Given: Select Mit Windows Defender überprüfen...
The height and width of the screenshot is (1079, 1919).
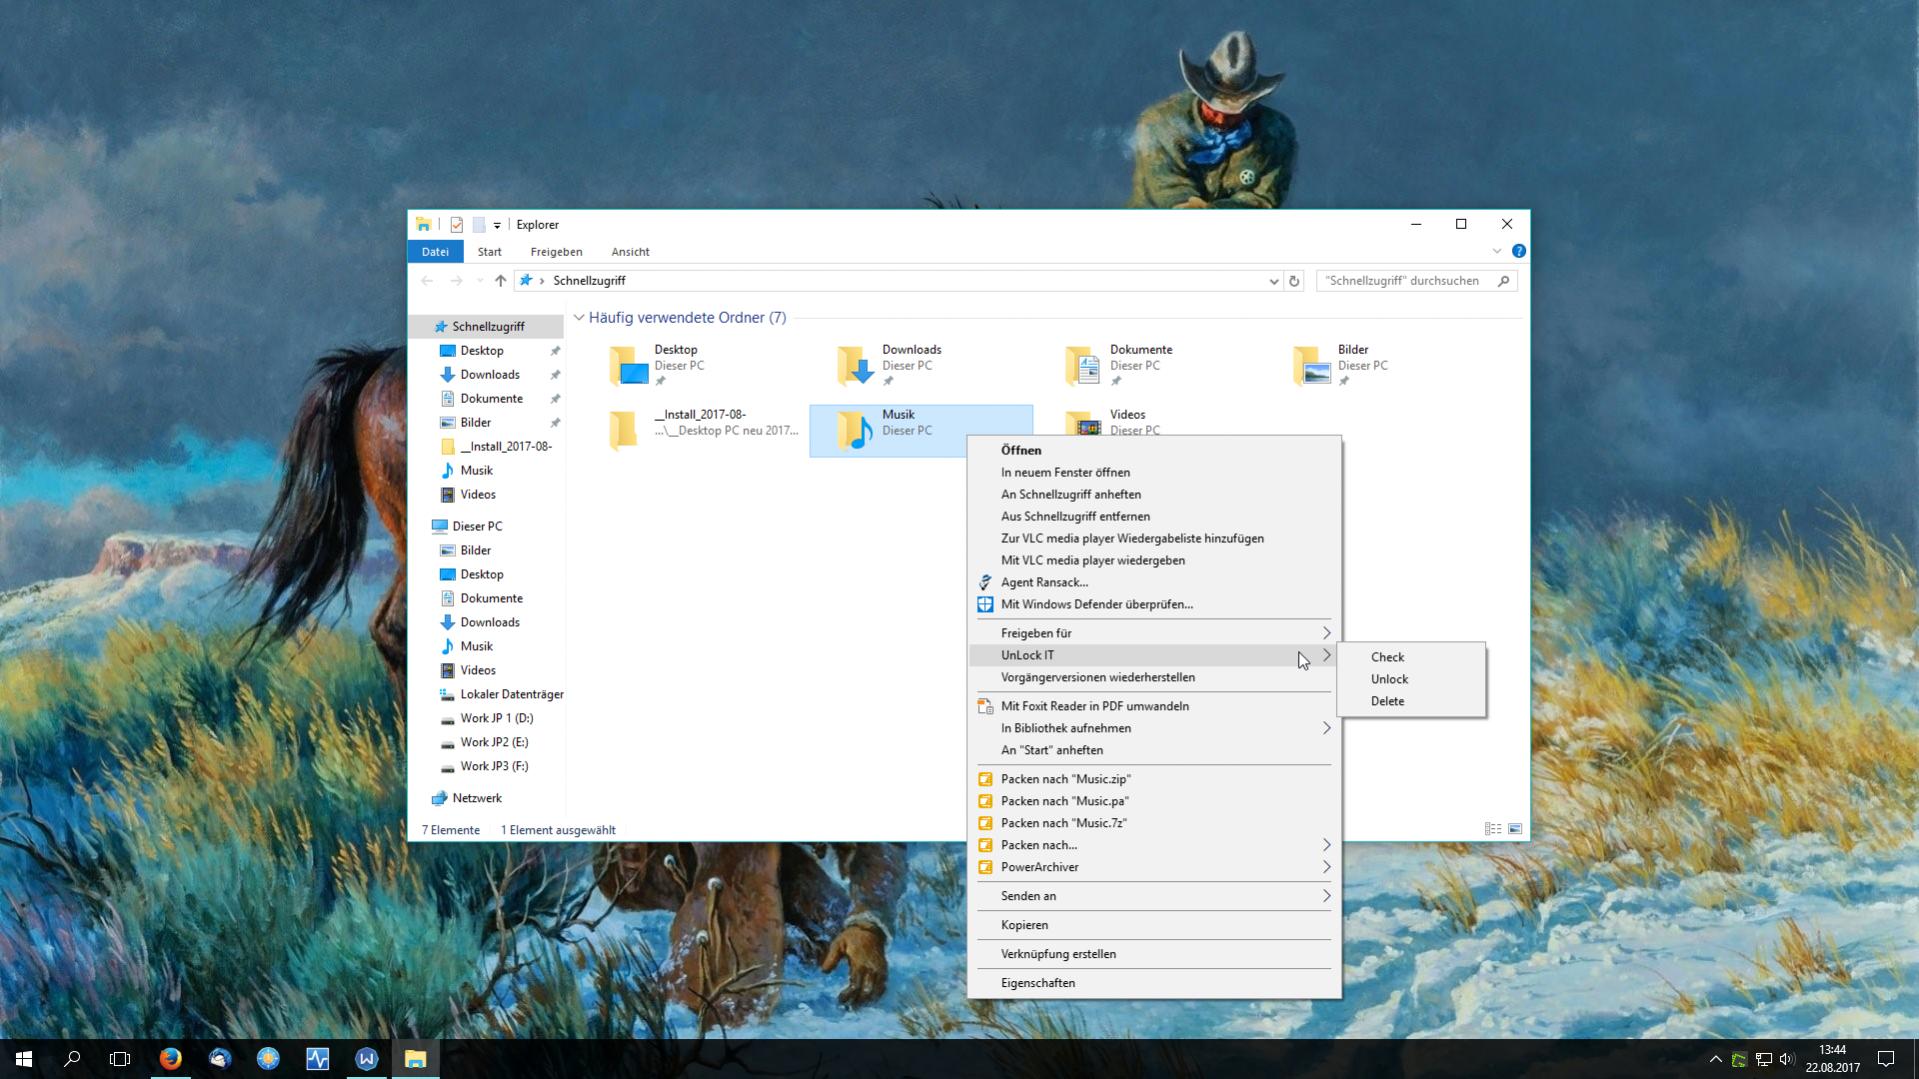Looking at the screenshot, I should coord(1155,604).
